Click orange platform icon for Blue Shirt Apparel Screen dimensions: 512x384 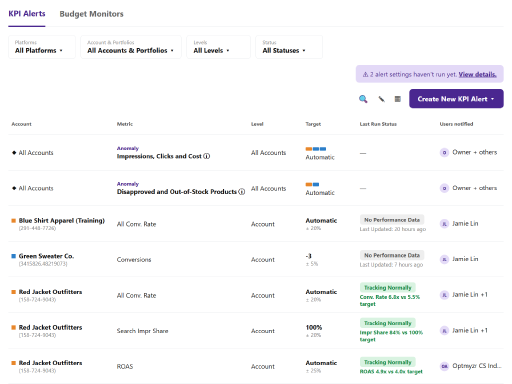tap(14, 221)
